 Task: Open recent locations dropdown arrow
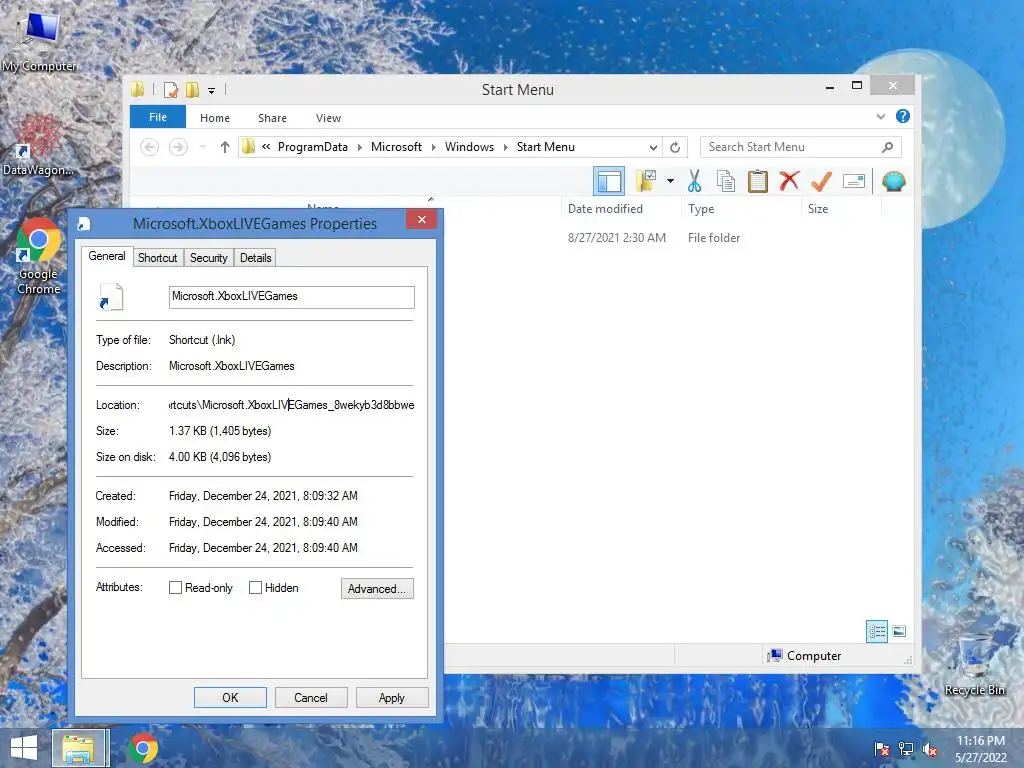[x=202, y=147]
